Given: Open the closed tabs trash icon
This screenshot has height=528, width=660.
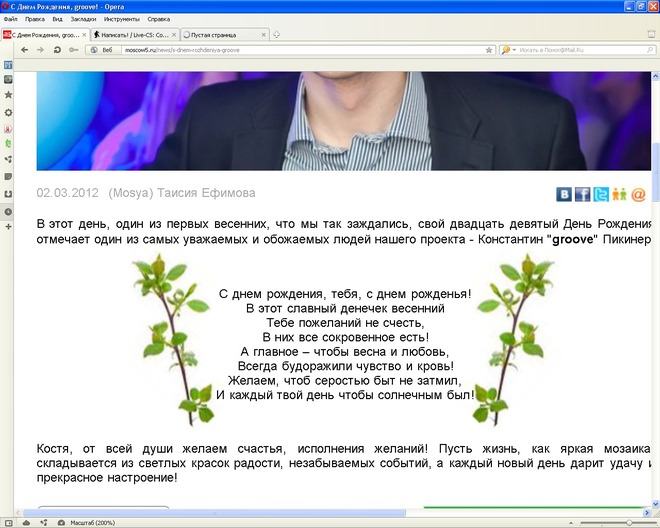Looking at the screenshot, I should [x=651, y=35].
